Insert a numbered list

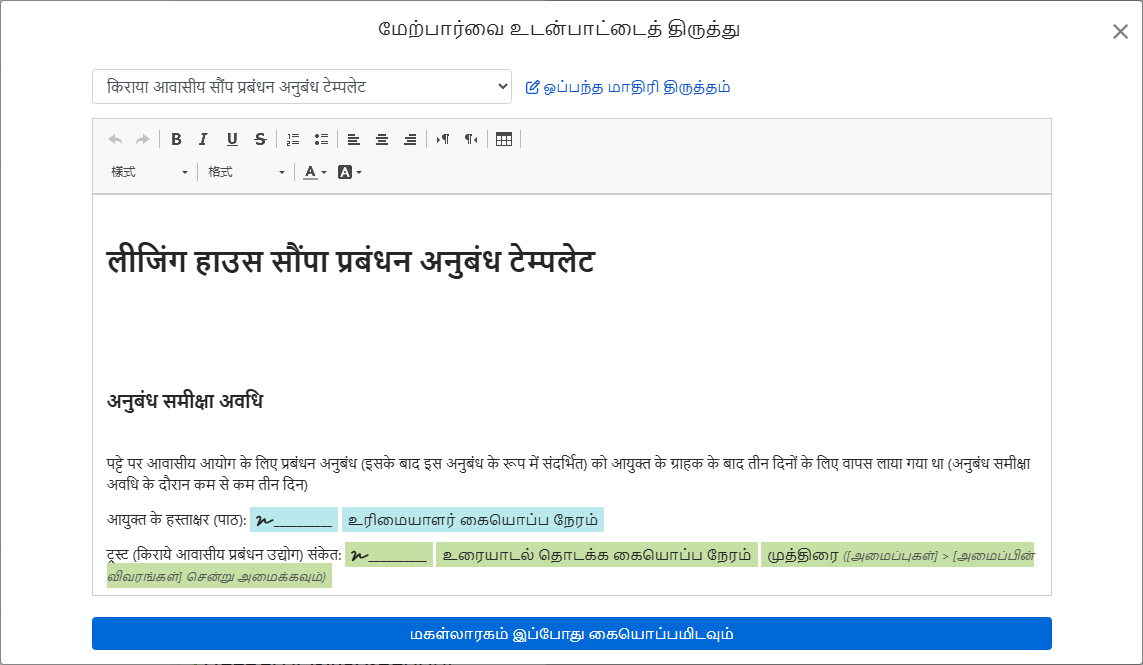(x=293, y=139)
